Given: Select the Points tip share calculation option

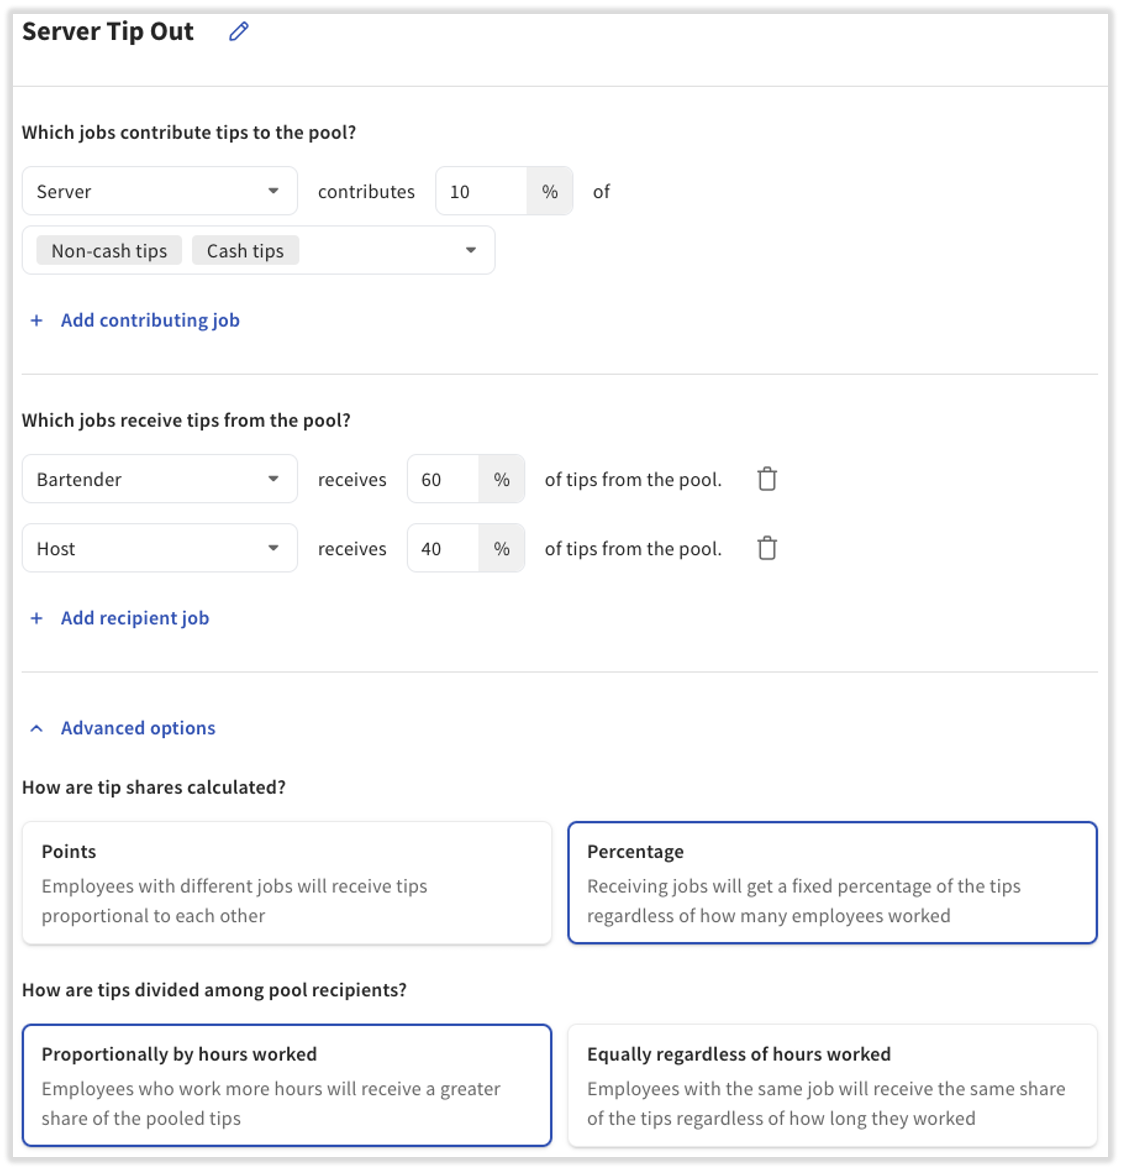Looking at the screenshot, I should (287, 883).
